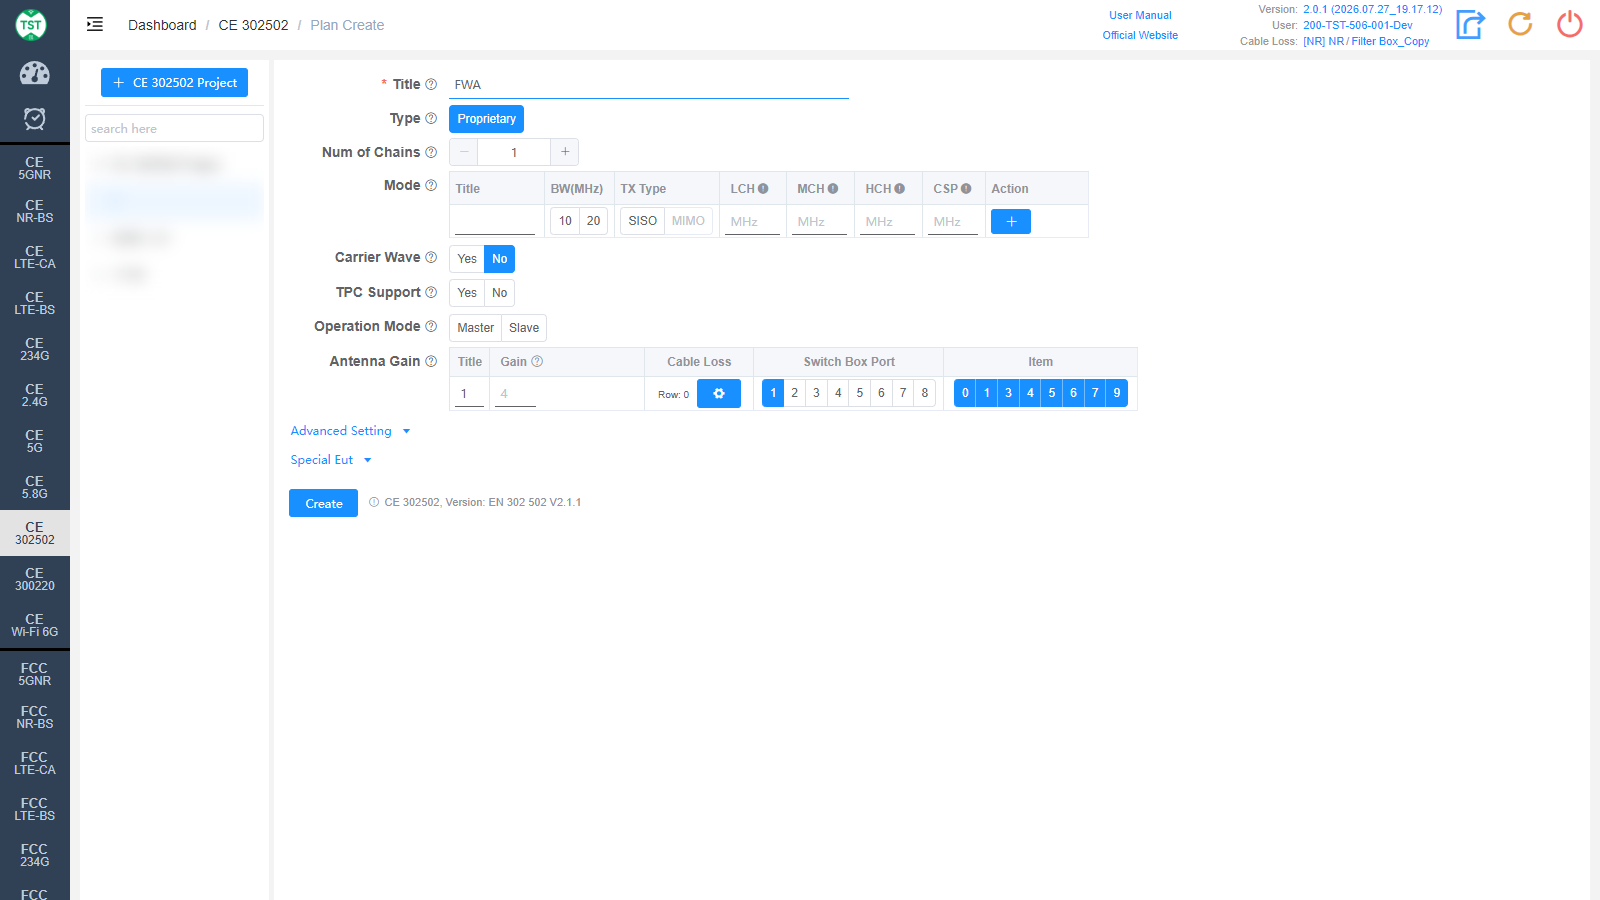Toggle the sidebar collapse menu icon
Image resolution: width=1600 pixels, height=900 pixels.
pyautogui.click(x=95, y=24)
